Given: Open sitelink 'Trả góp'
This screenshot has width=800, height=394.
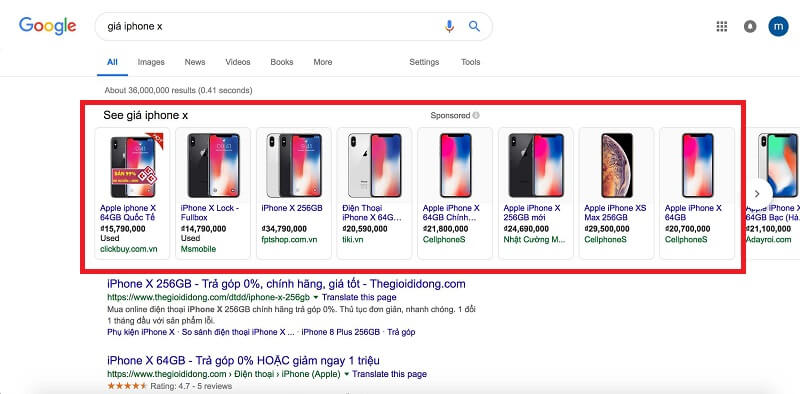Looking at the screenshot, I should (401, 332).
